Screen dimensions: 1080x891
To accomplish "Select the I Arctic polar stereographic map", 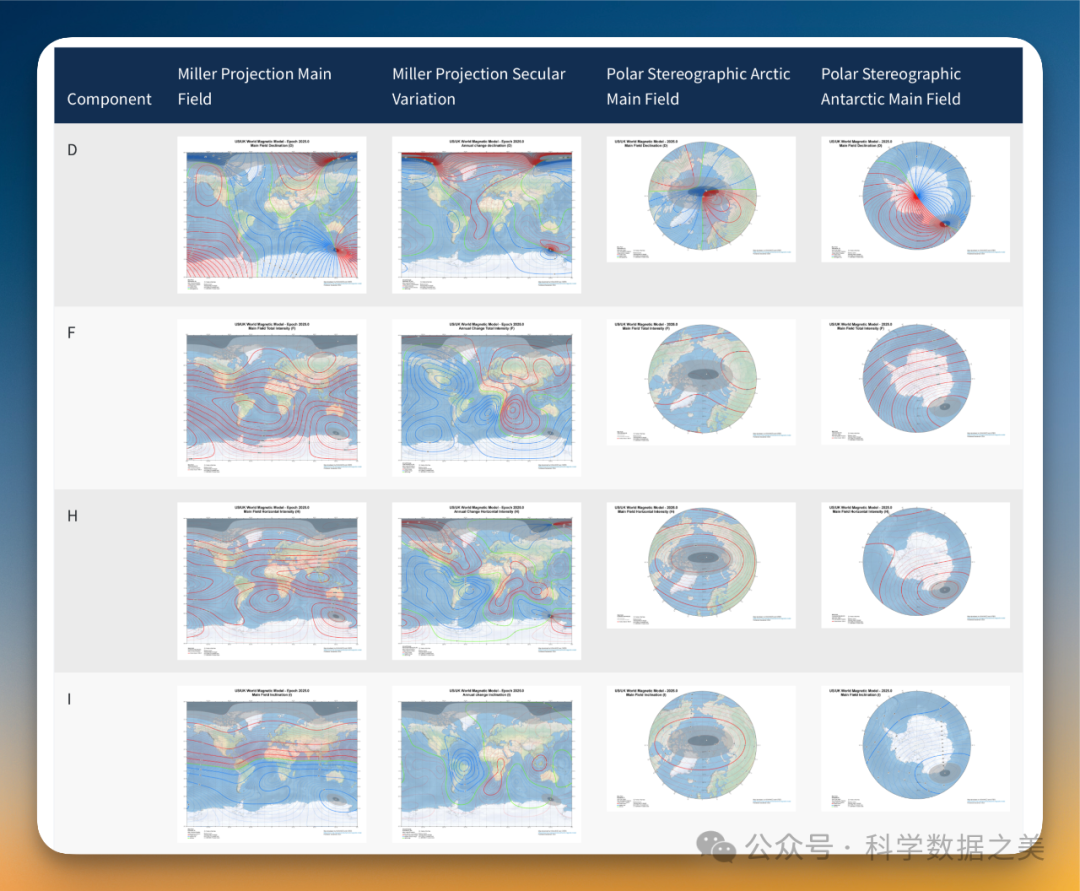I will [x=701, y=748].
